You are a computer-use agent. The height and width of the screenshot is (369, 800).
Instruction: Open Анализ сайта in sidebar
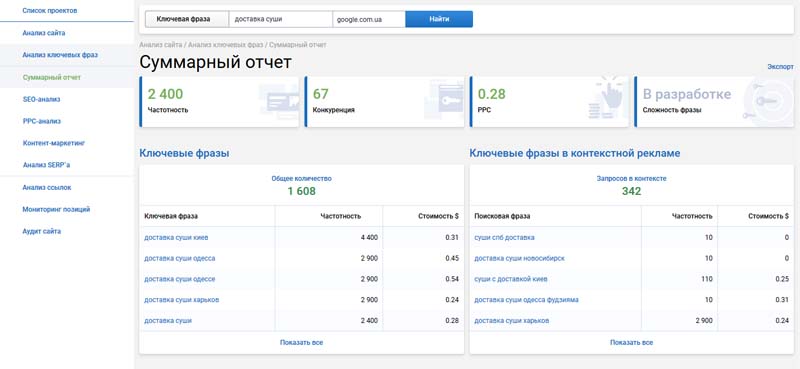(44, 33)
